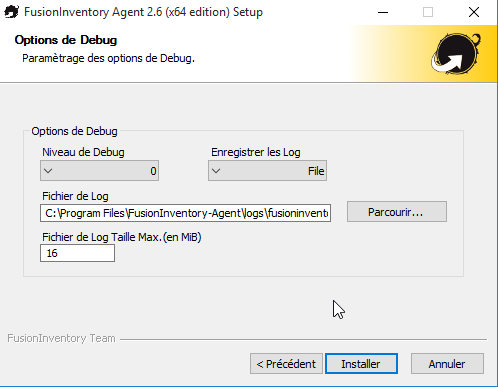Click the Fichier de Log path field

click(185, 213)
